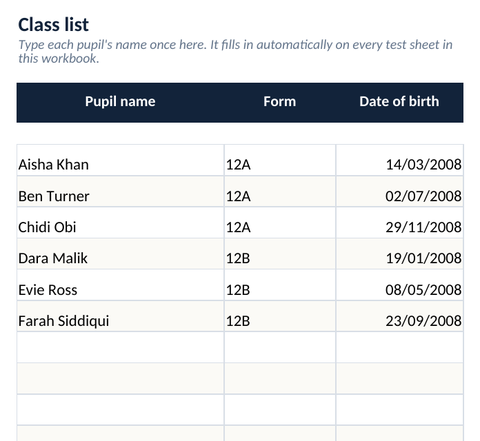
Task: Click the first empty name cell below Farah Siddiqui
Action: pos(120,347)
